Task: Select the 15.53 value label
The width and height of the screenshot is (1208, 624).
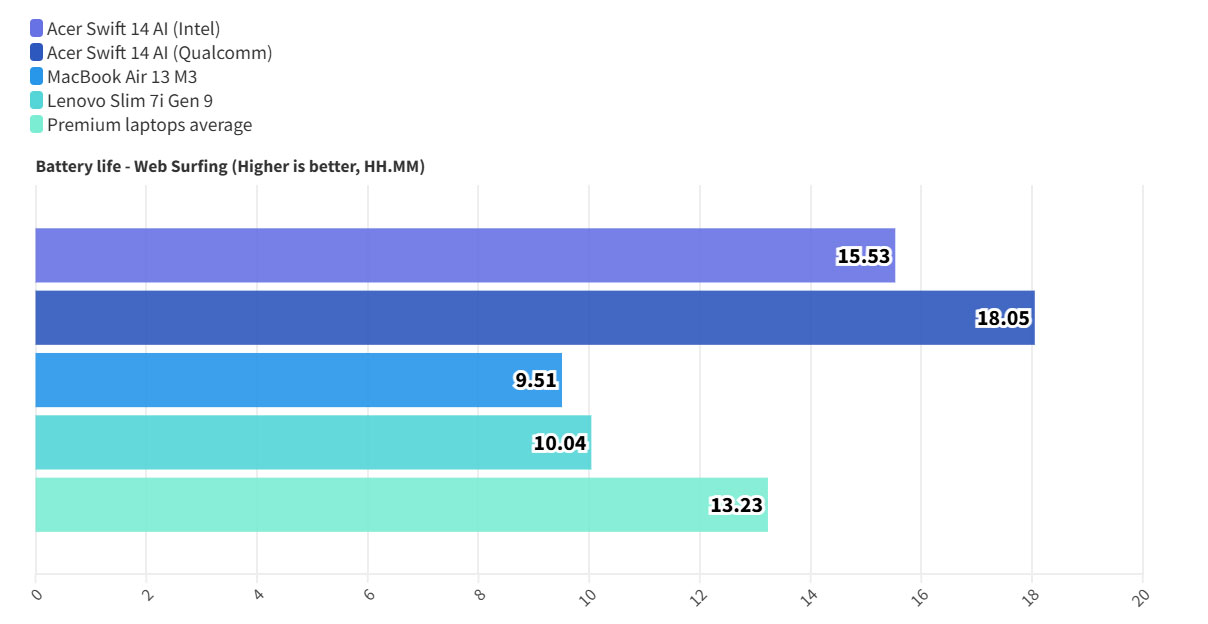Action: pos(863,256)
